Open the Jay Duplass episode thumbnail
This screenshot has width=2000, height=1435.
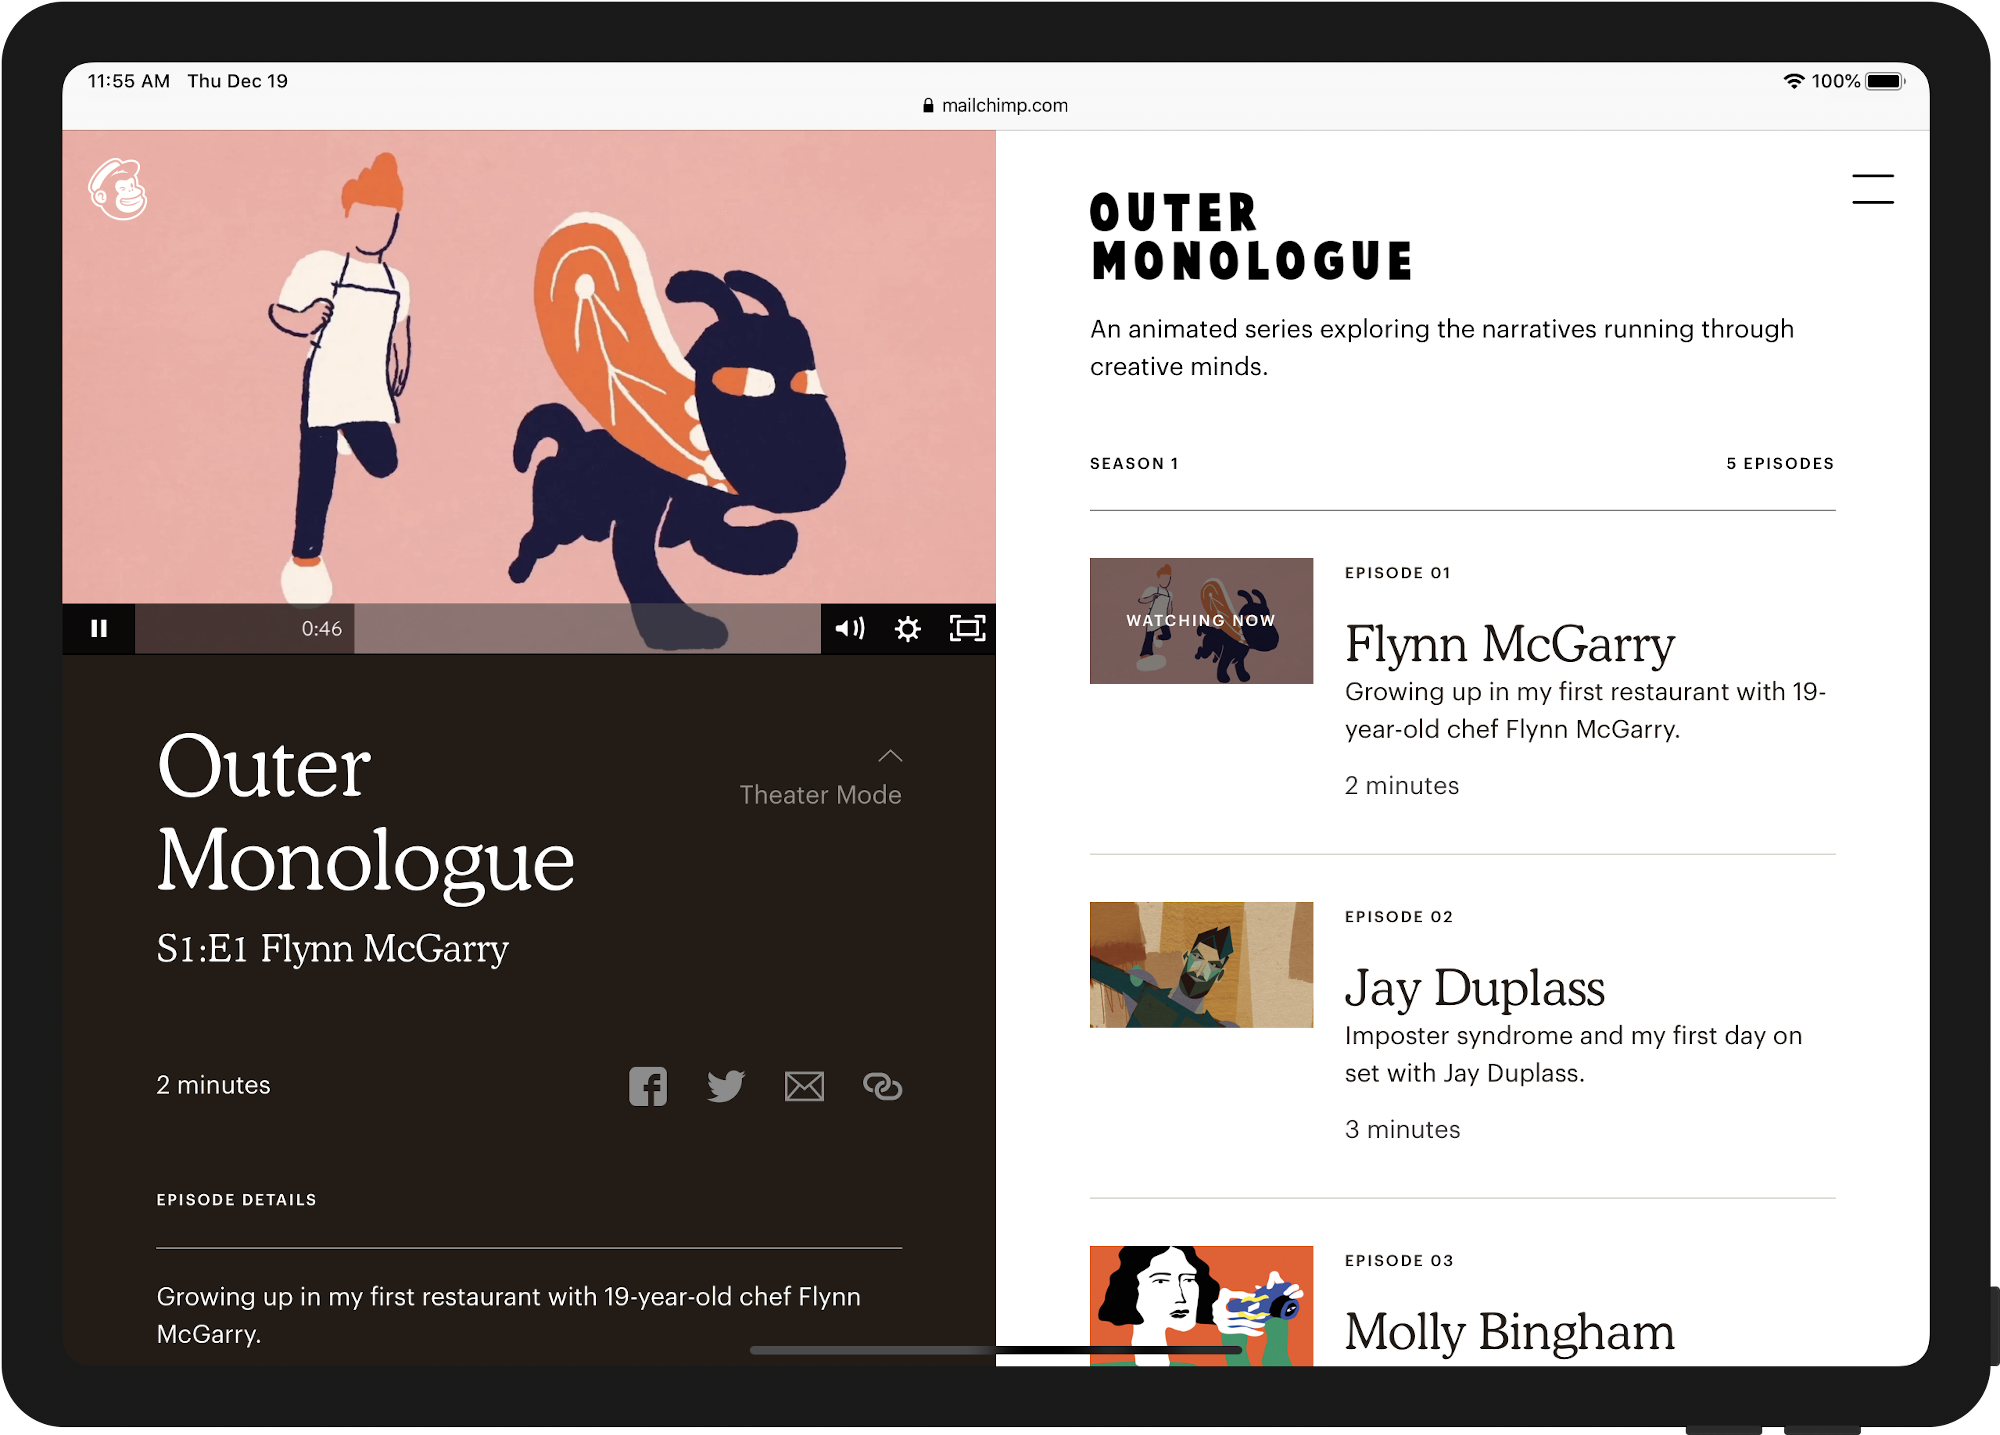click(1201, 965)
